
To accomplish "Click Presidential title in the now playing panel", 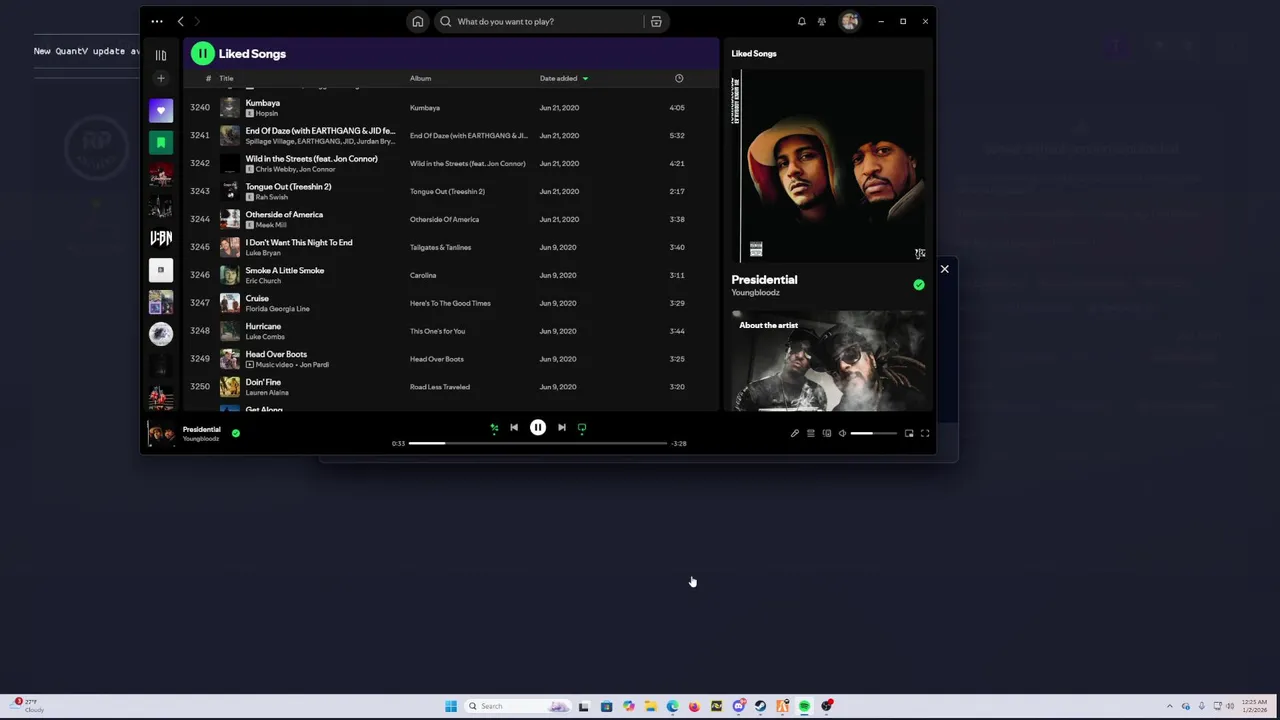I will coord(764,280).
